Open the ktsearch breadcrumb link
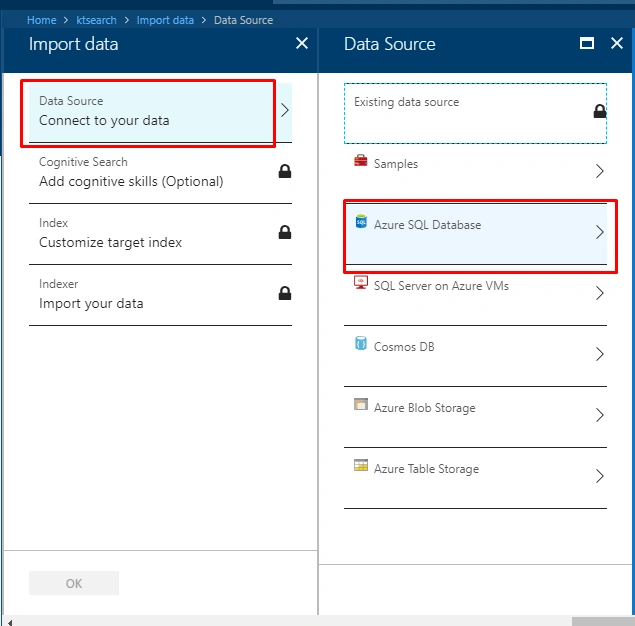Viewport: 635px width, 626px height. tap(96, 20)
